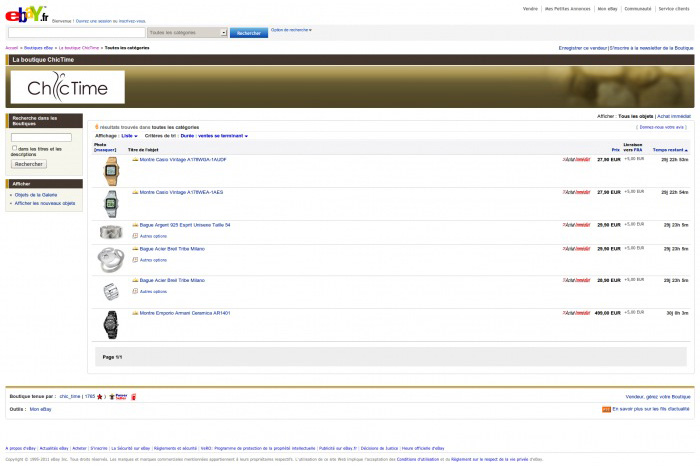
Task: Open Esprit silver ring thumbnail
Action: 111,232
